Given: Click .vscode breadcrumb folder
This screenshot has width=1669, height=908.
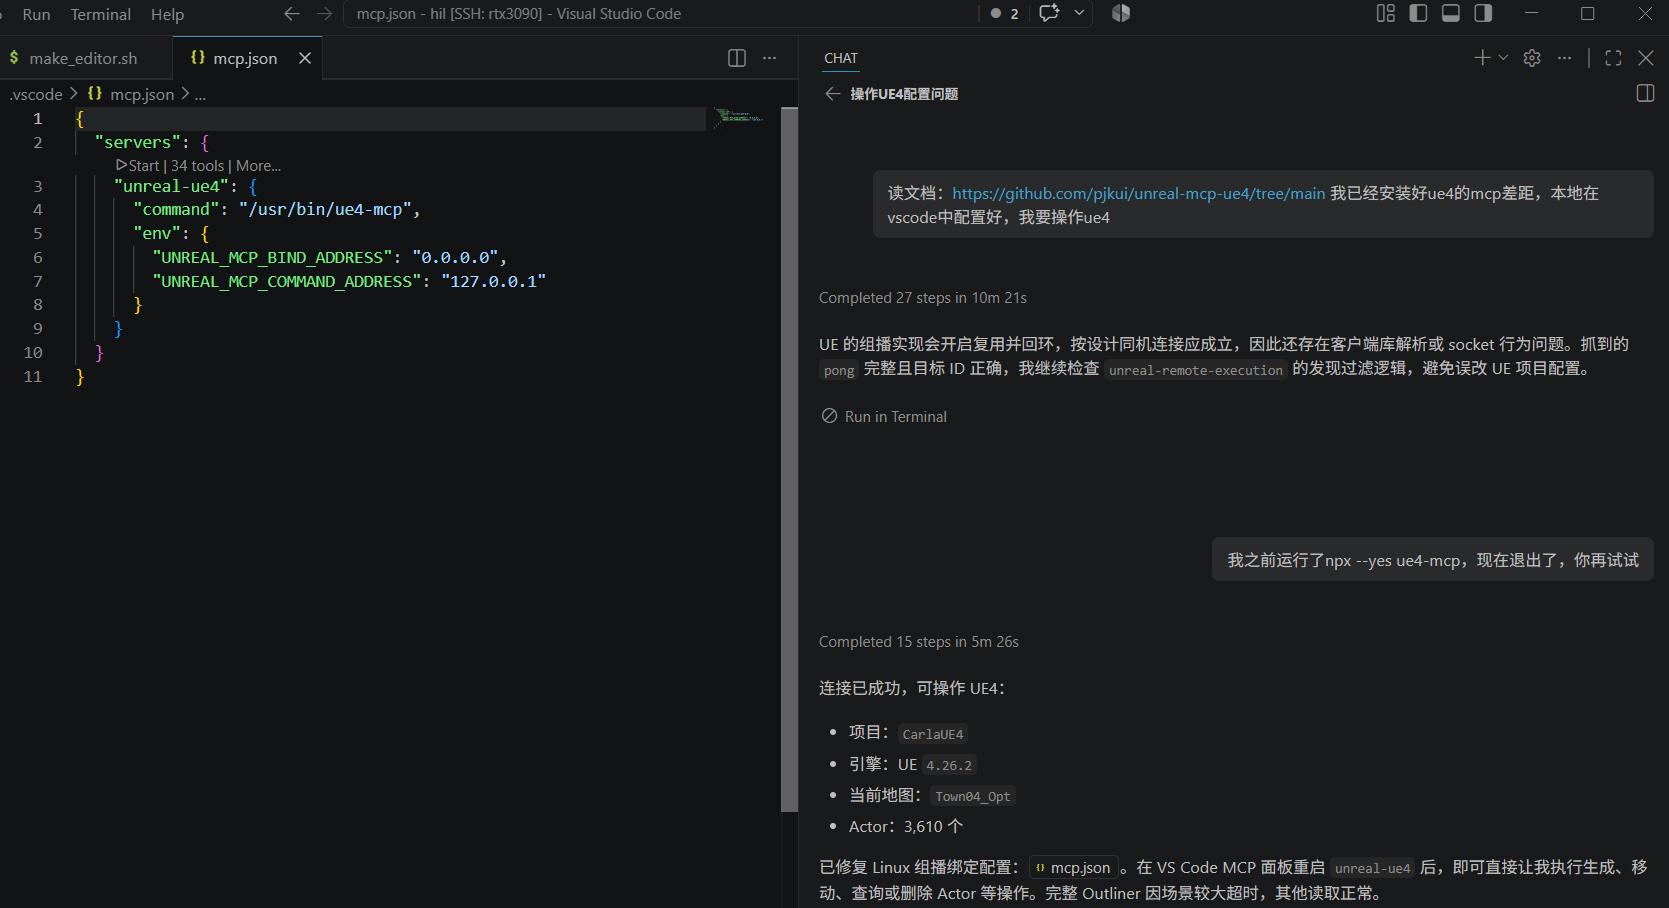Looking at the screenshot, I should tap(36, 94).
